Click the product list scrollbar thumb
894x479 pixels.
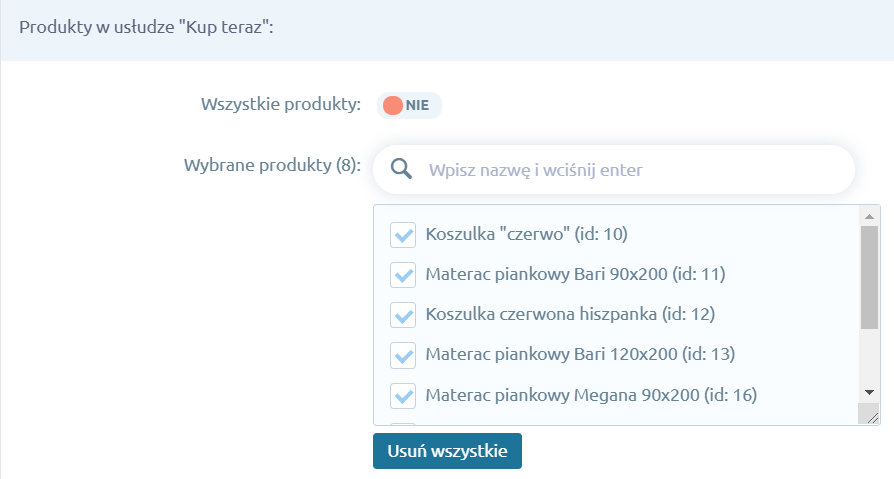click(x=869, y=275)
